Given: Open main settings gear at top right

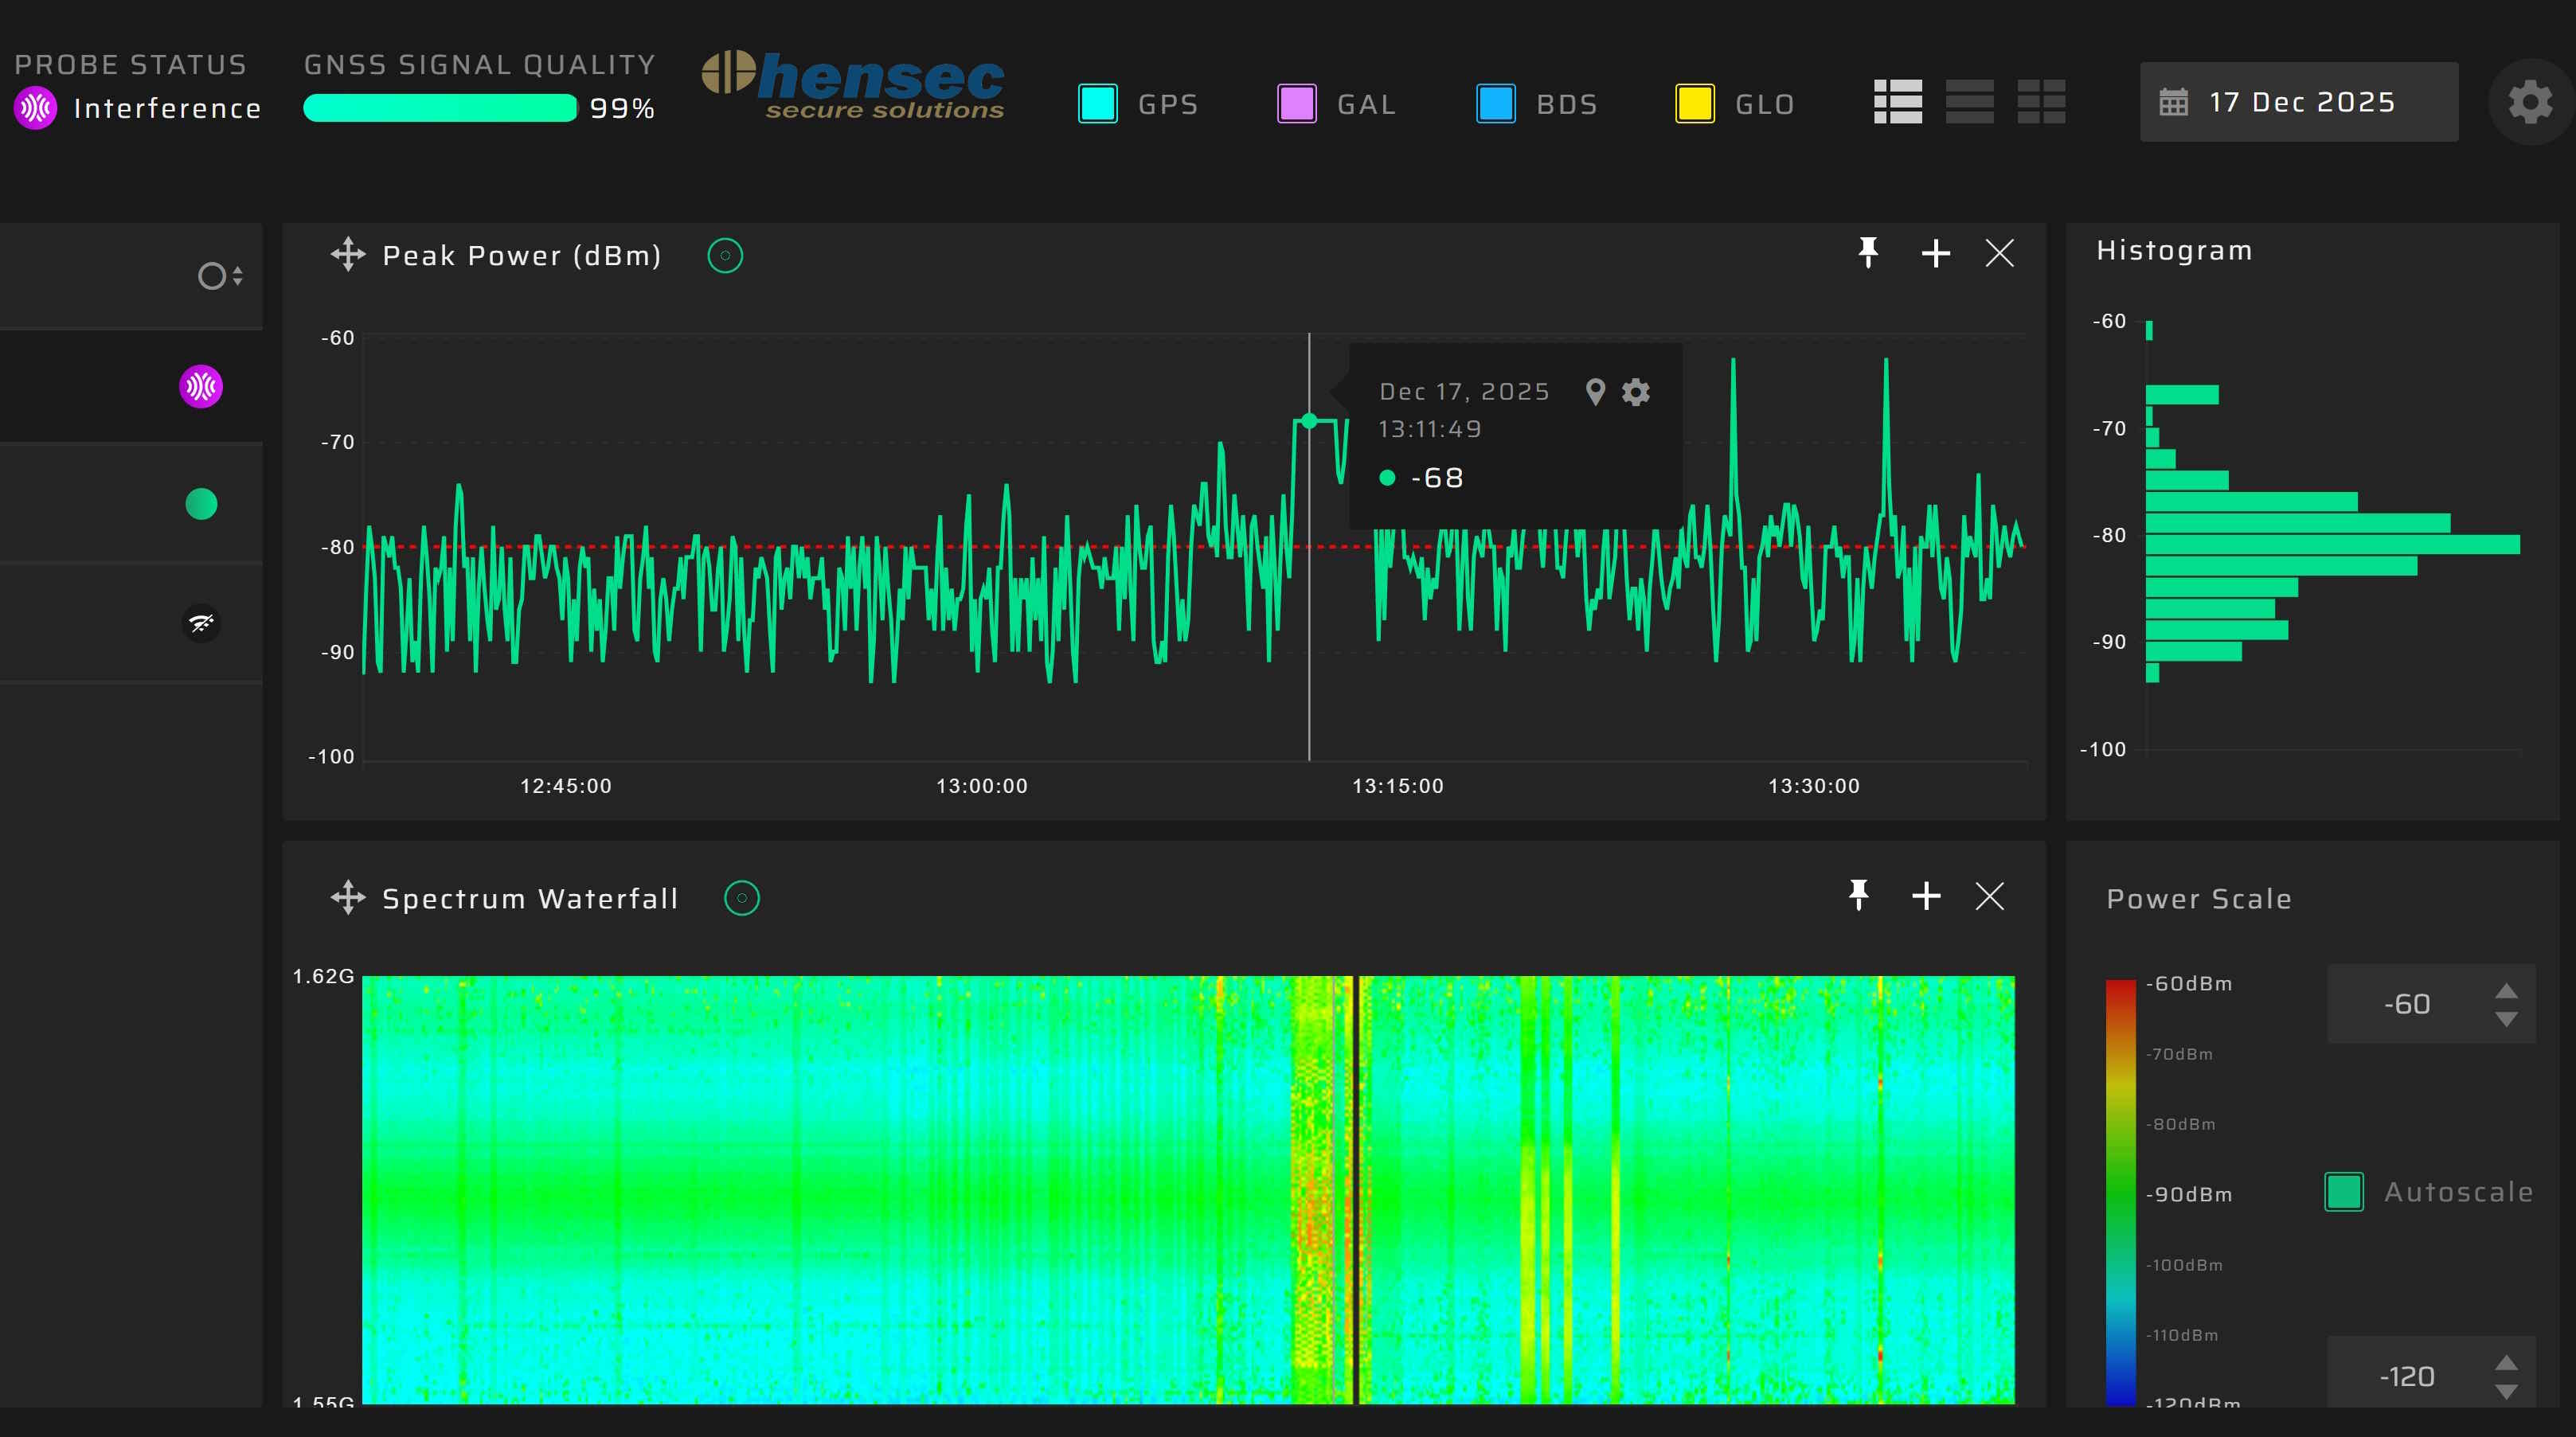Looking at the screenshot, I should (2529, 102).
